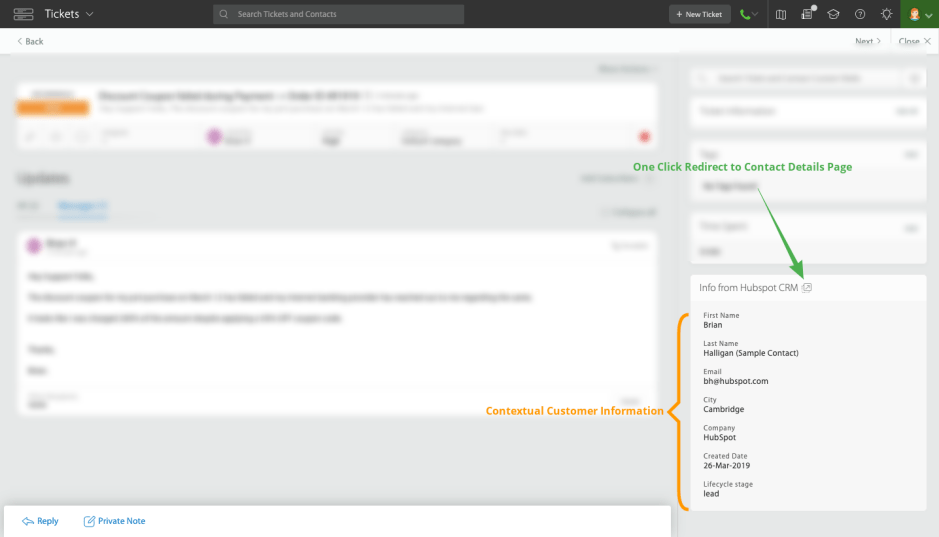Open the user avatar profile dropdown
This screenshot has width=939, height=537.
pos(920,14)
